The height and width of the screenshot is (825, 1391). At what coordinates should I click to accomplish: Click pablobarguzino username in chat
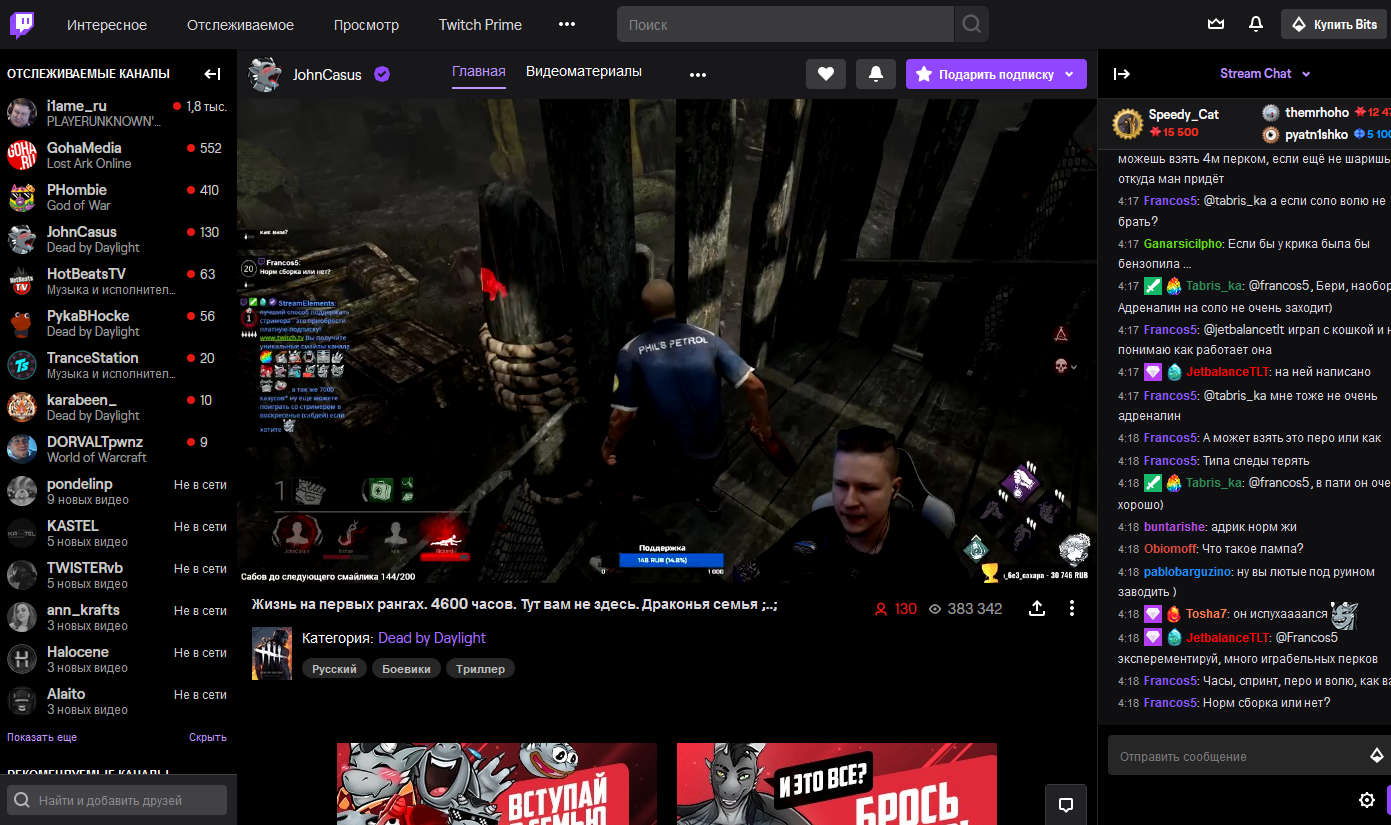pos(1187,572)
